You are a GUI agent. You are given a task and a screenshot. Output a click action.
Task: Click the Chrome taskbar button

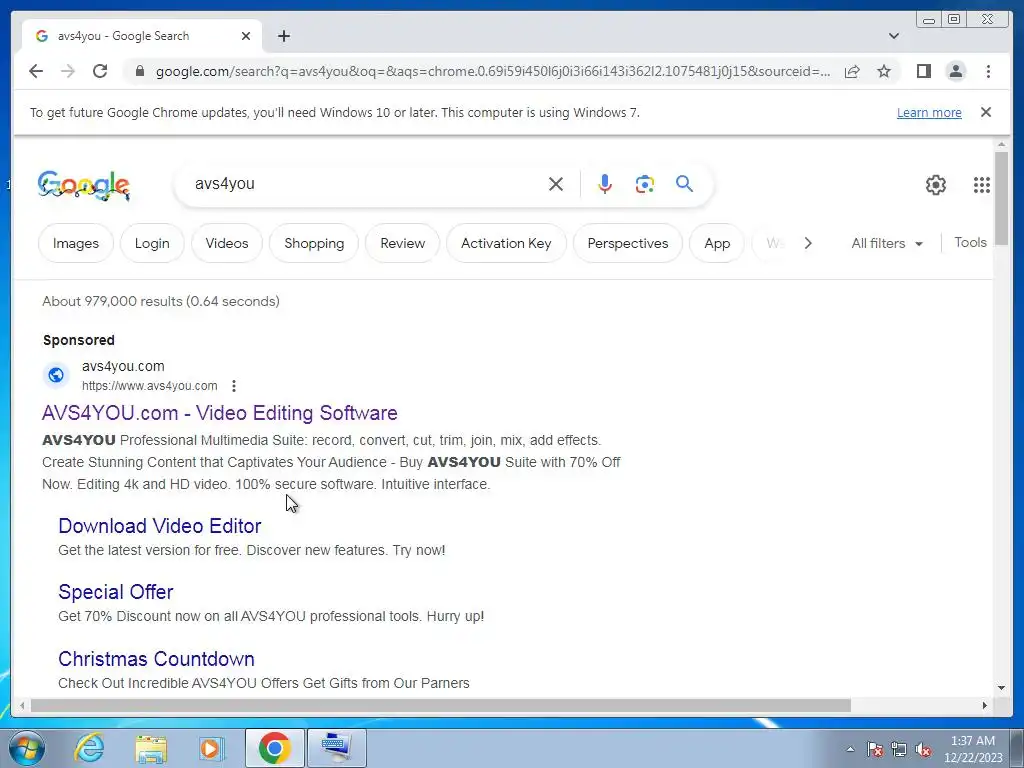274,748
